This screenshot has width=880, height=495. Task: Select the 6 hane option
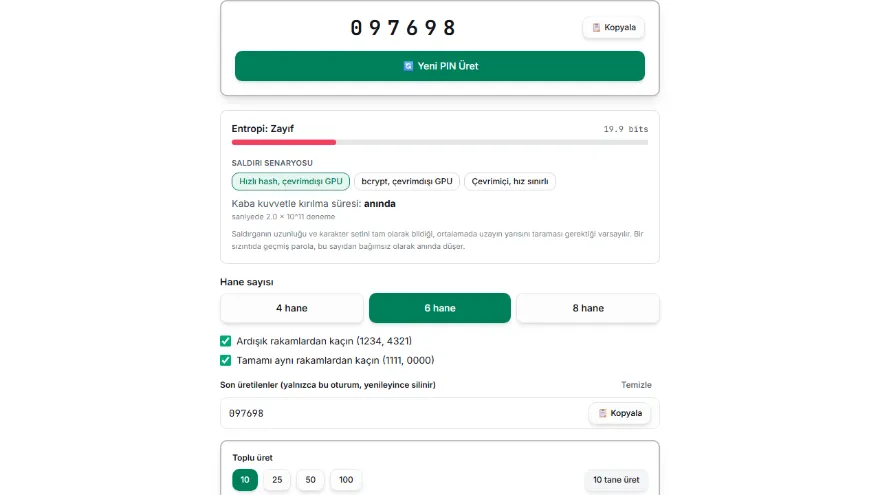click(x=440, y=308)
